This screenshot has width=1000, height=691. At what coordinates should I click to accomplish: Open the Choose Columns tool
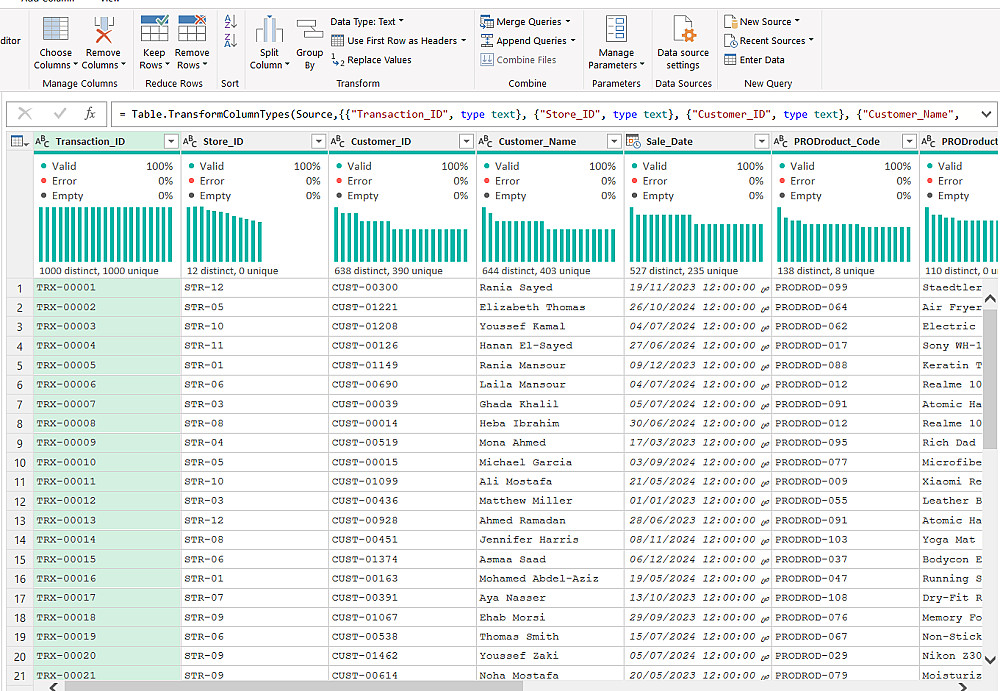[x=55, y=42]
